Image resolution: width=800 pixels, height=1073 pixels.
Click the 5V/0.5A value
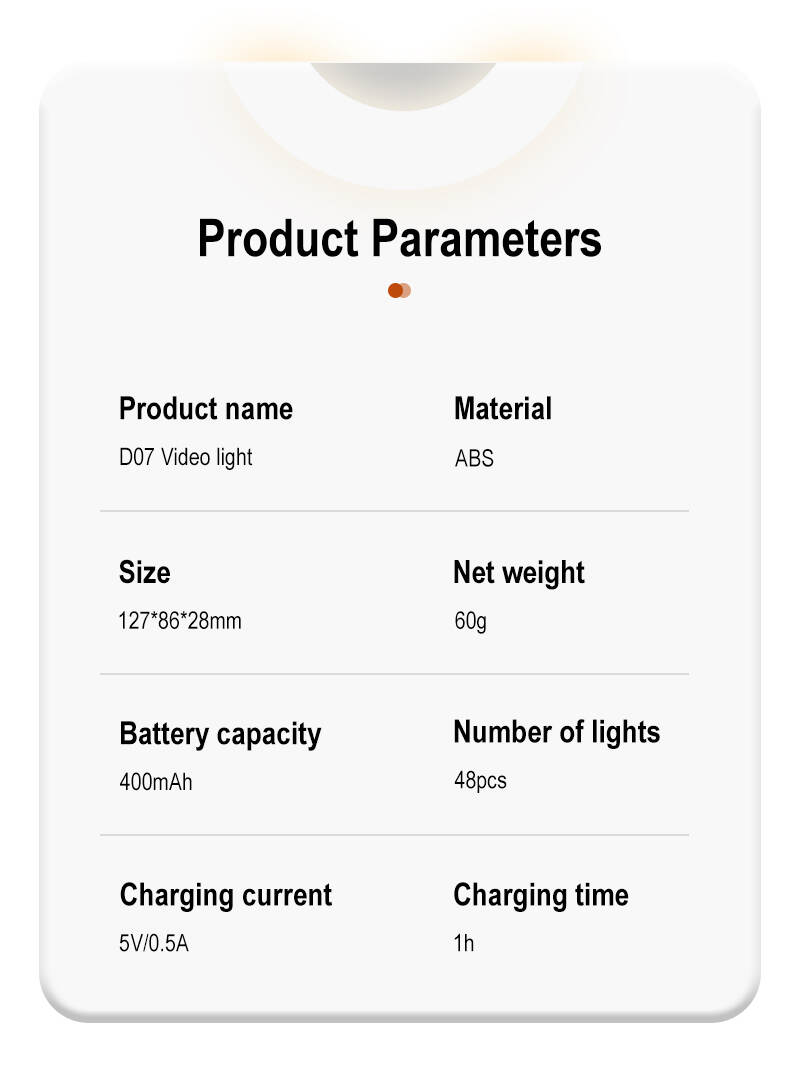pos(154,943)
